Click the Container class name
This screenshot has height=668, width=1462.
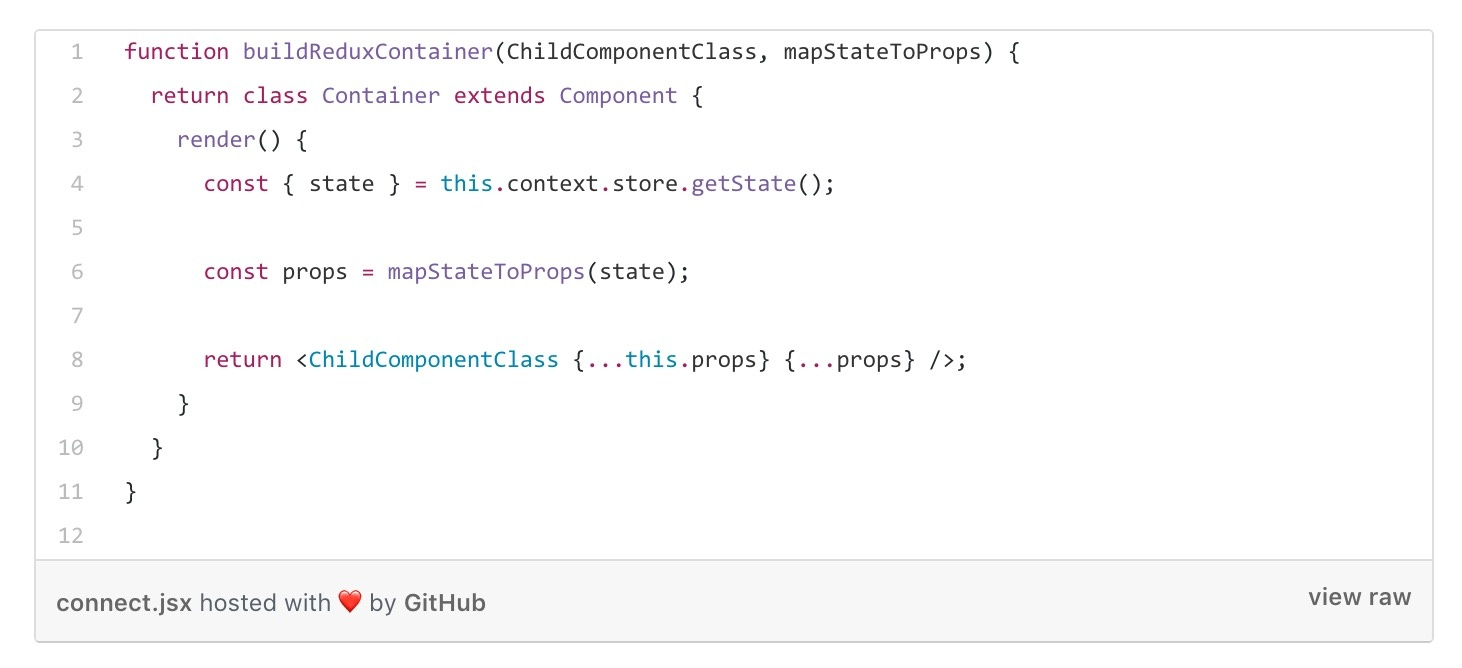click(381, 96)
